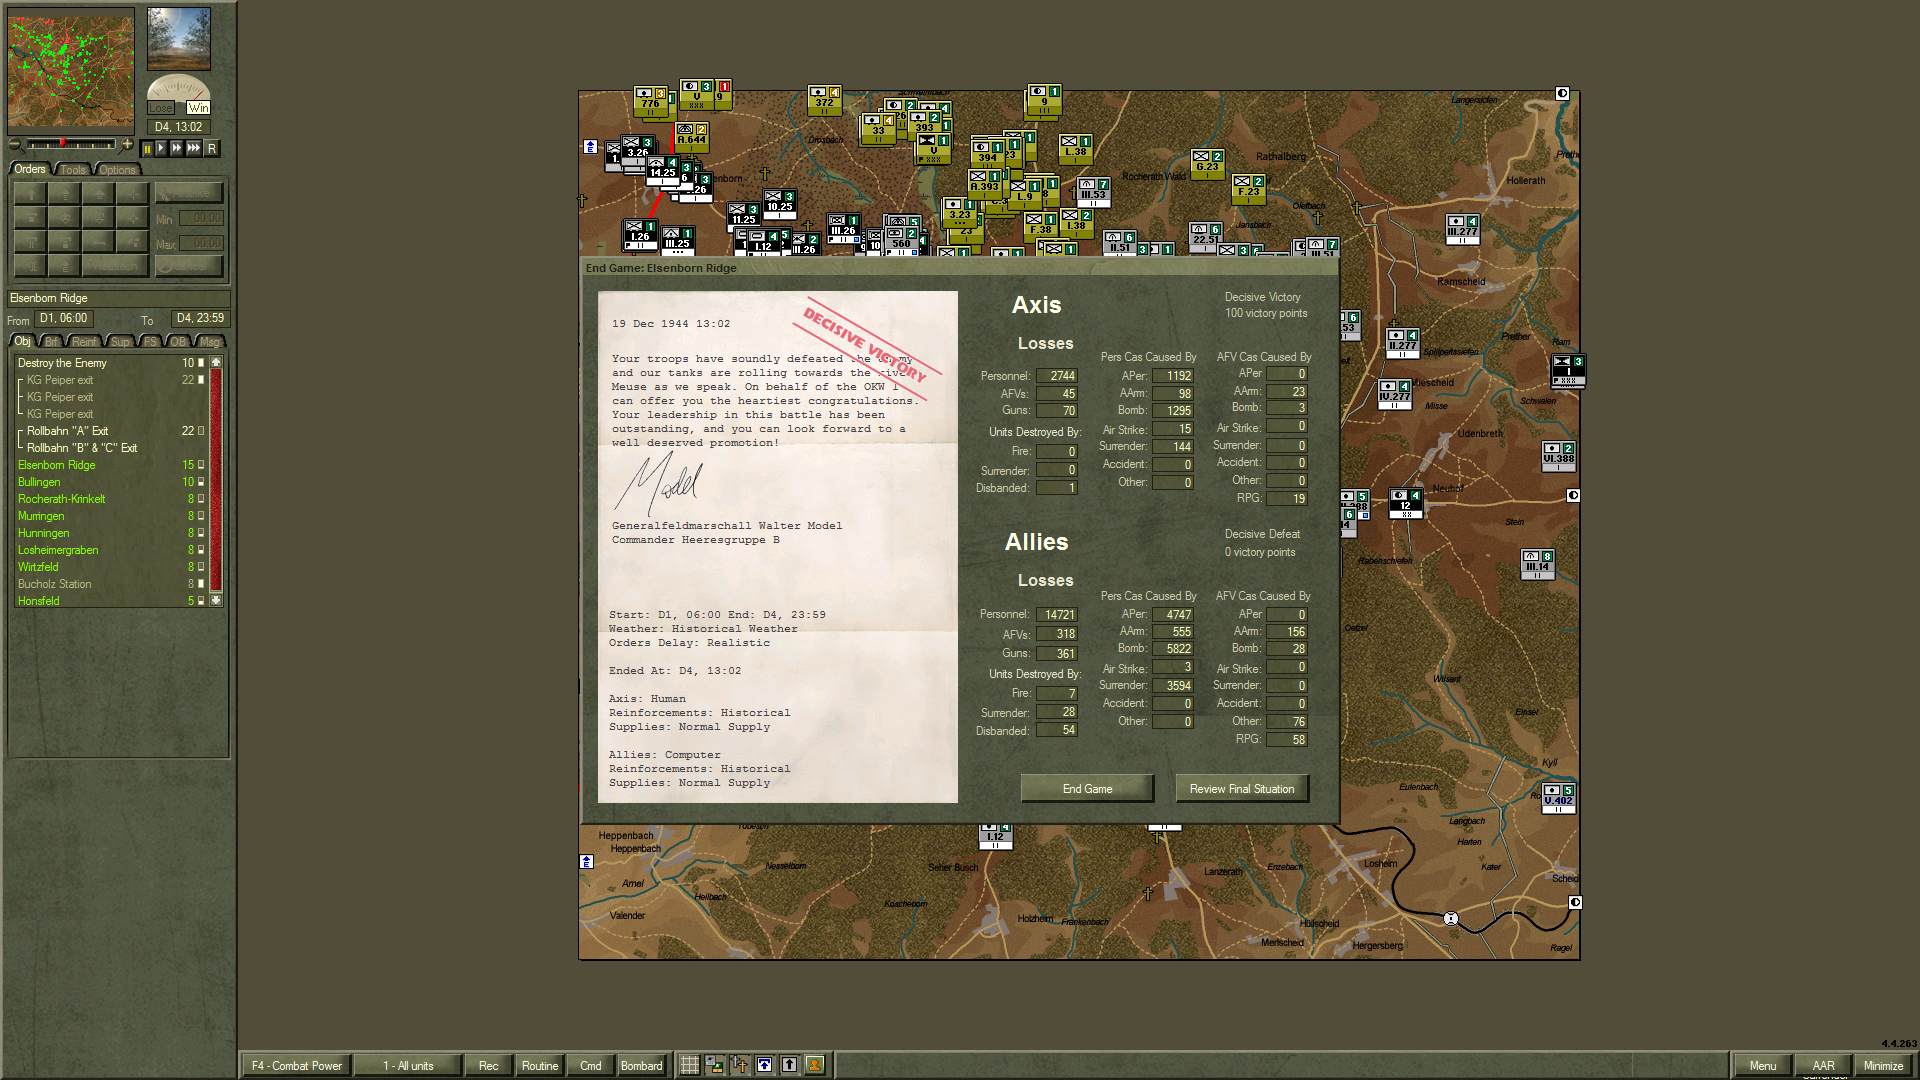Open the Reinf tab

pyautogui.click(x=85, y=342)
